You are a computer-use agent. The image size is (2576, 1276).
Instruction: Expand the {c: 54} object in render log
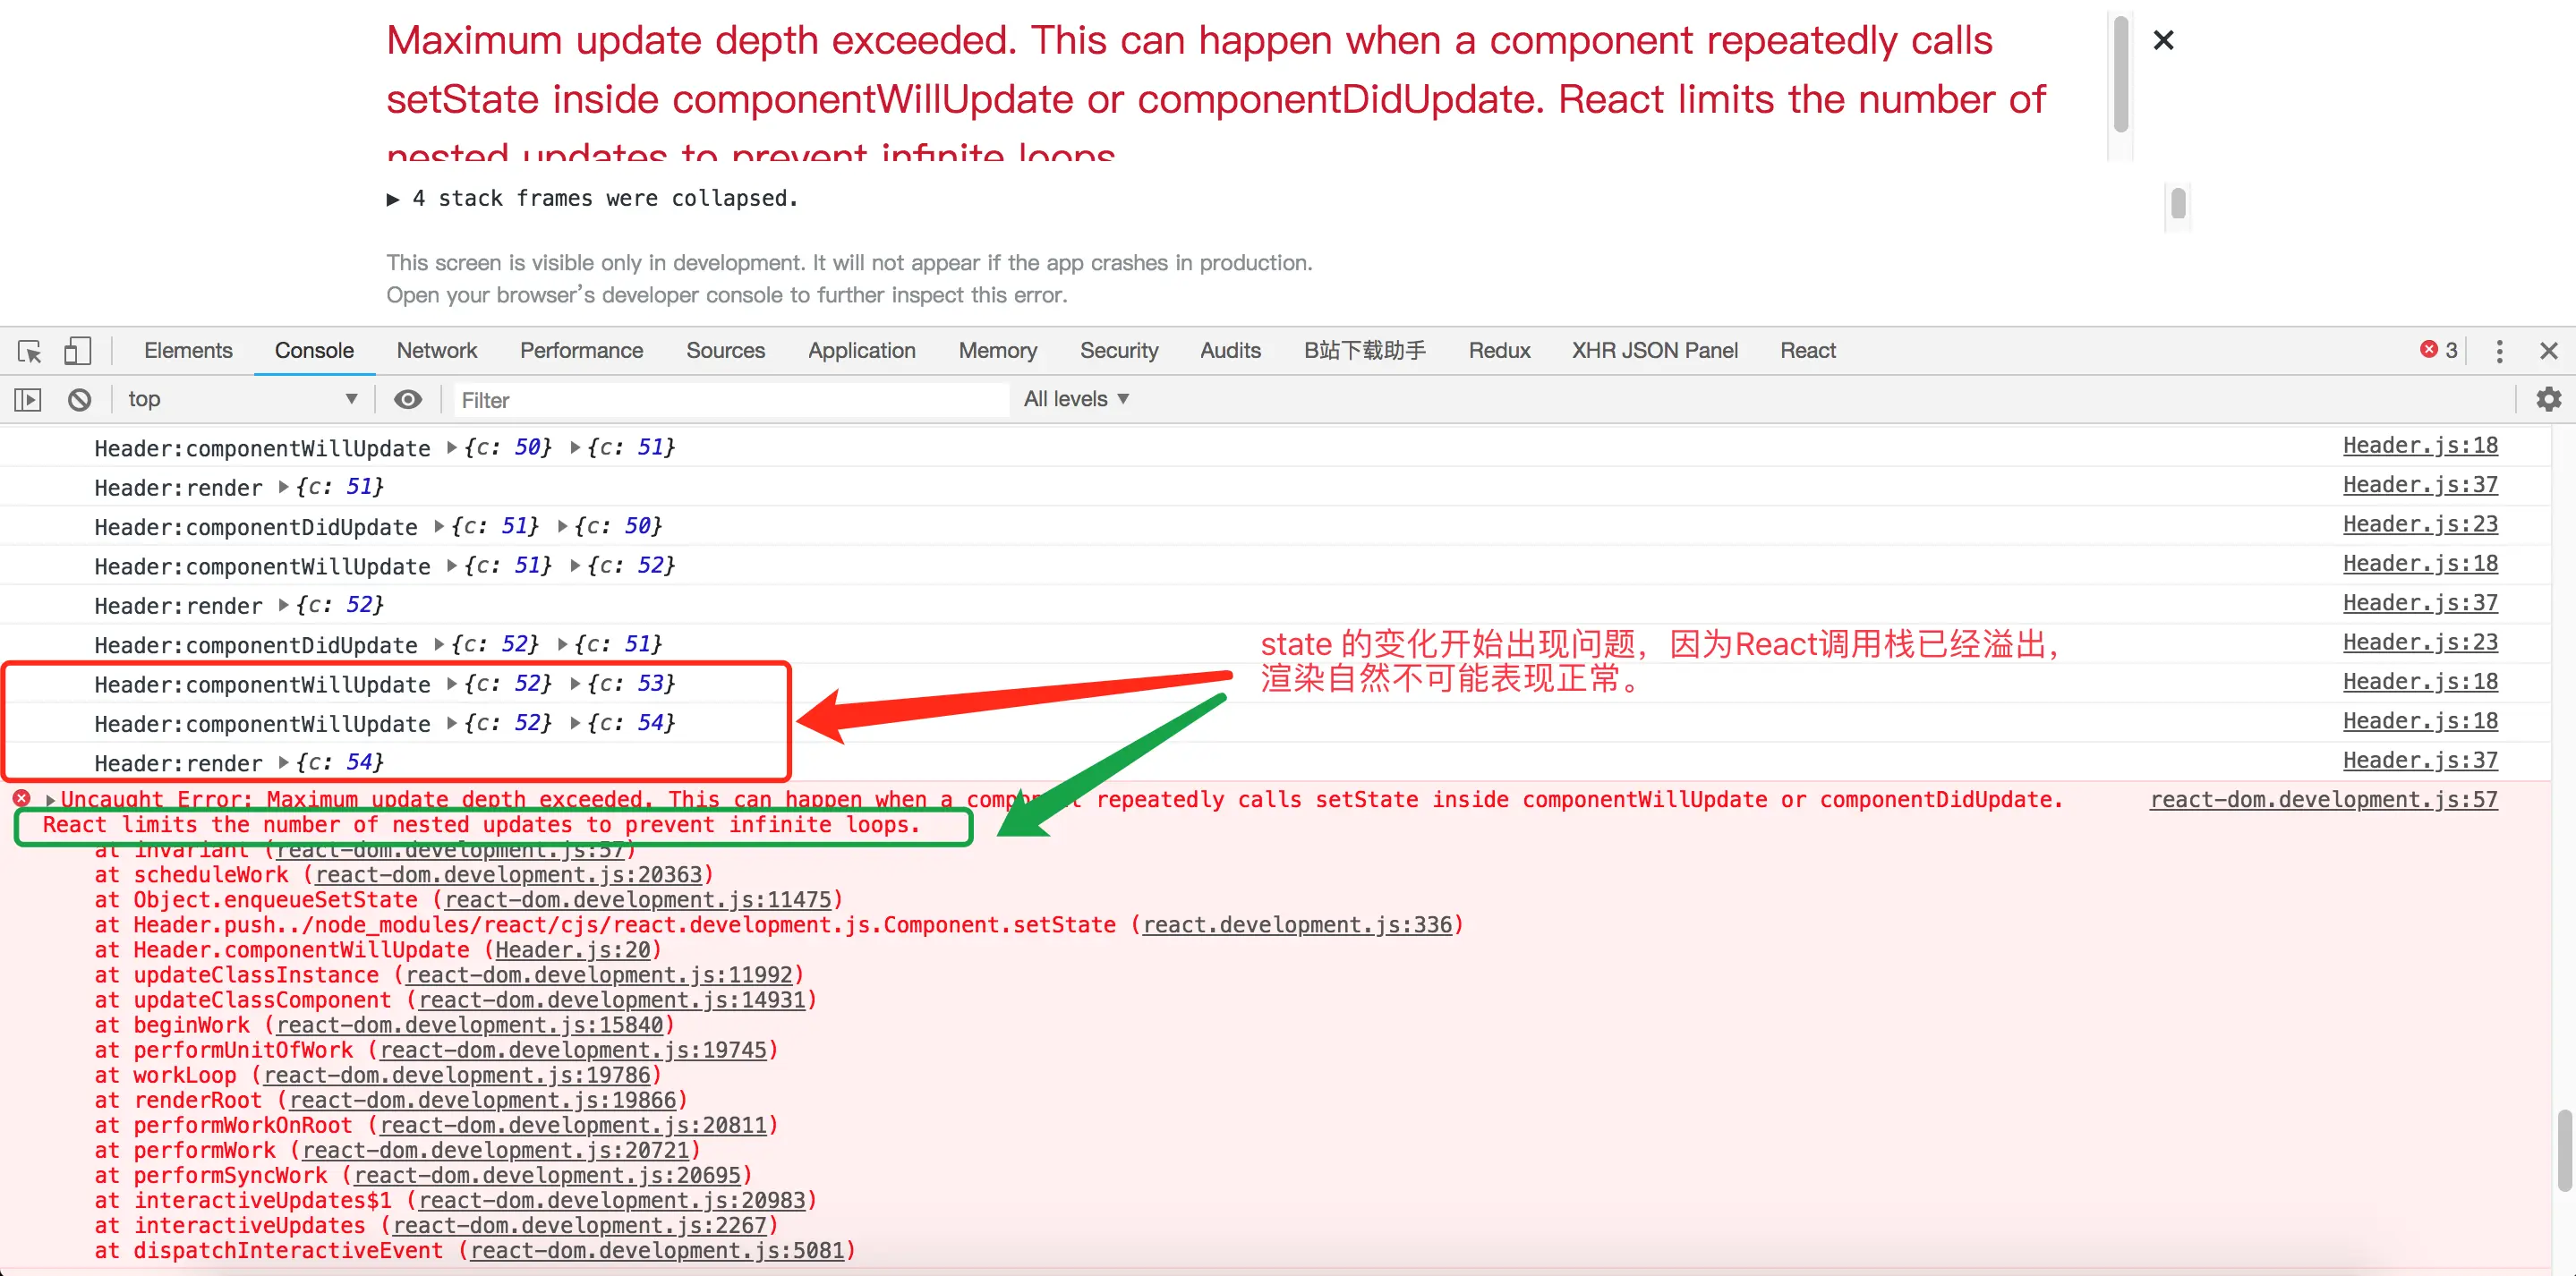[284, 763]
